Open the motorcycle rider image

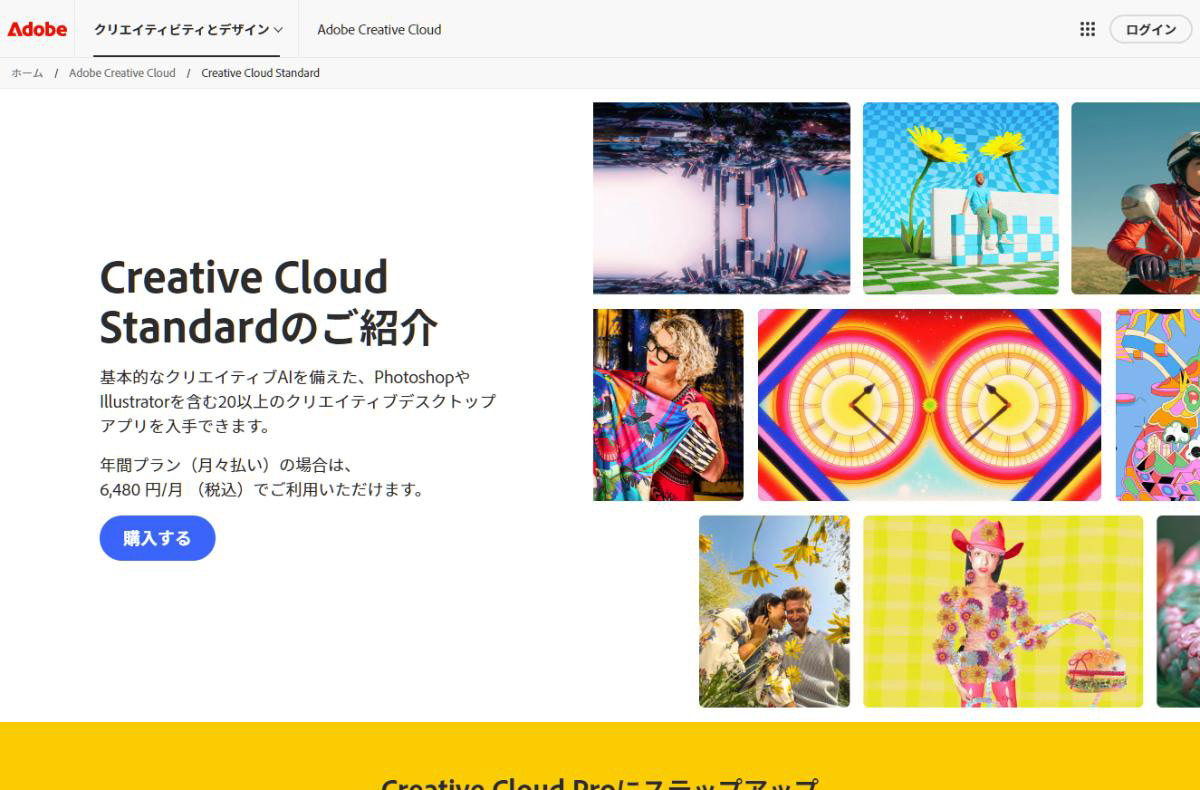(1135, 198)
